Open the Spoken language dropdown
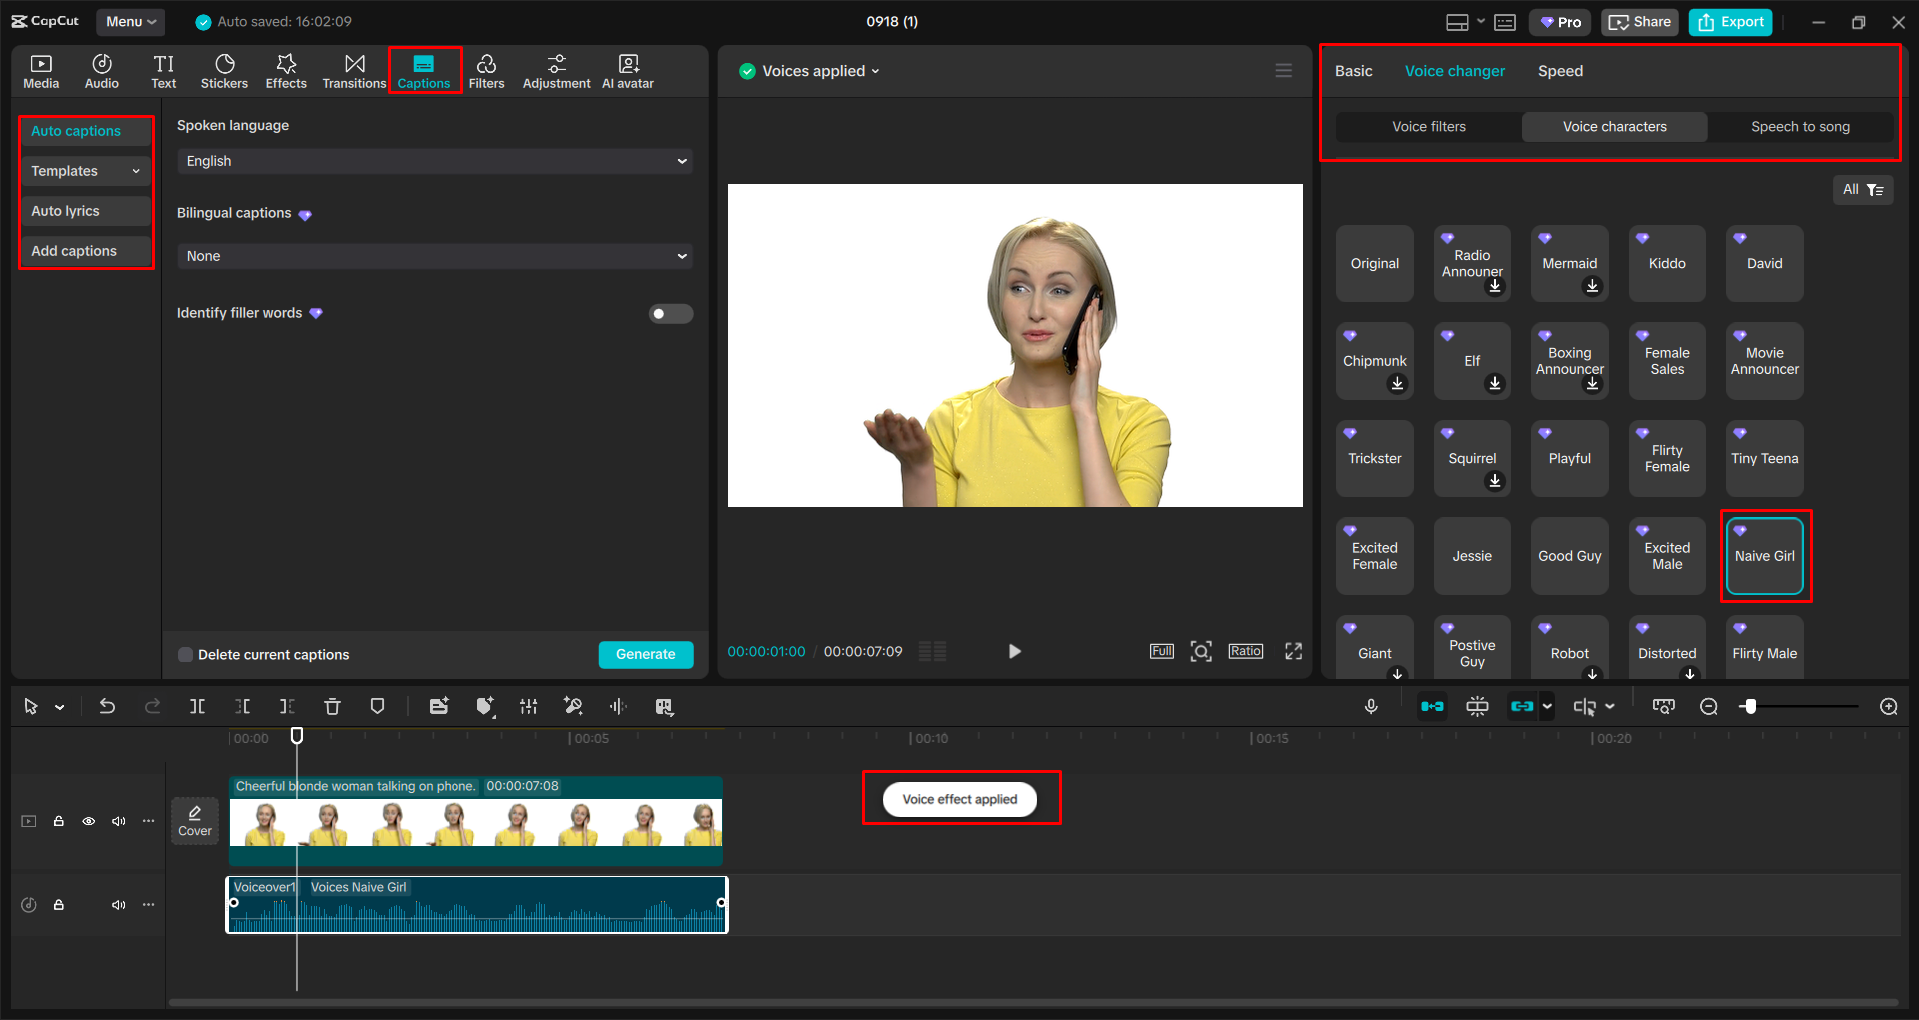Image resolution: width=1919 pixels, height=1020 pixels. [x=434, y=160]
